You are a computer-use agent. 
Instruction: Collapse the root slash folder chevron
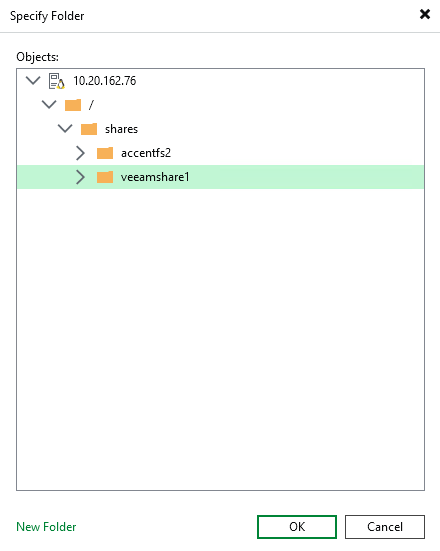(49, 104)
